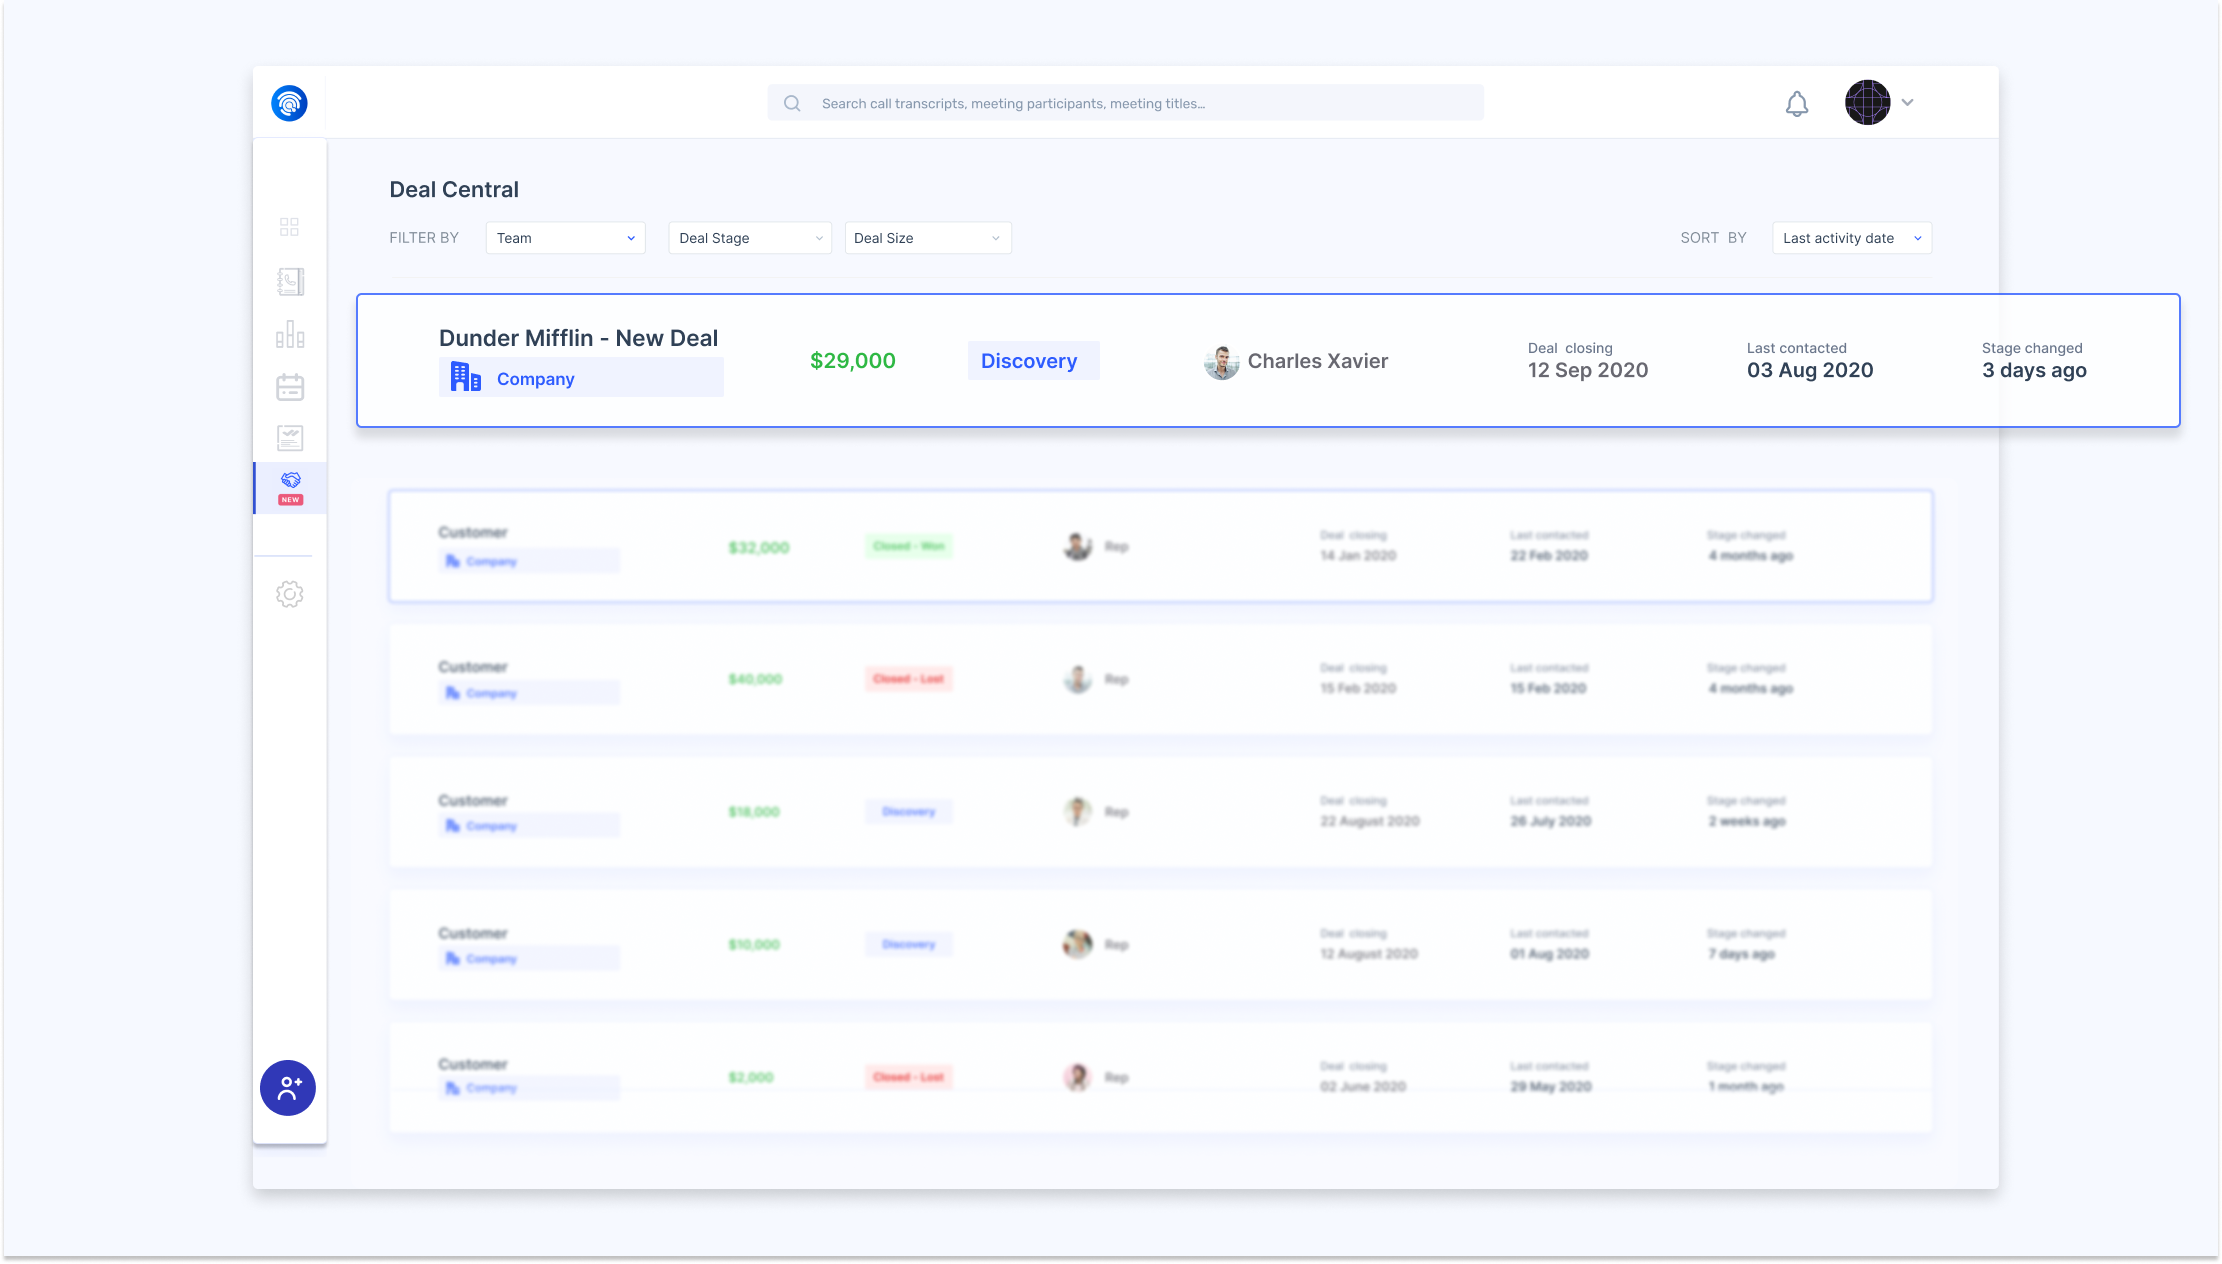Click the 26 July 2020 last contacted date
2222x1264 pixels.
click(x=1550, y=821)
